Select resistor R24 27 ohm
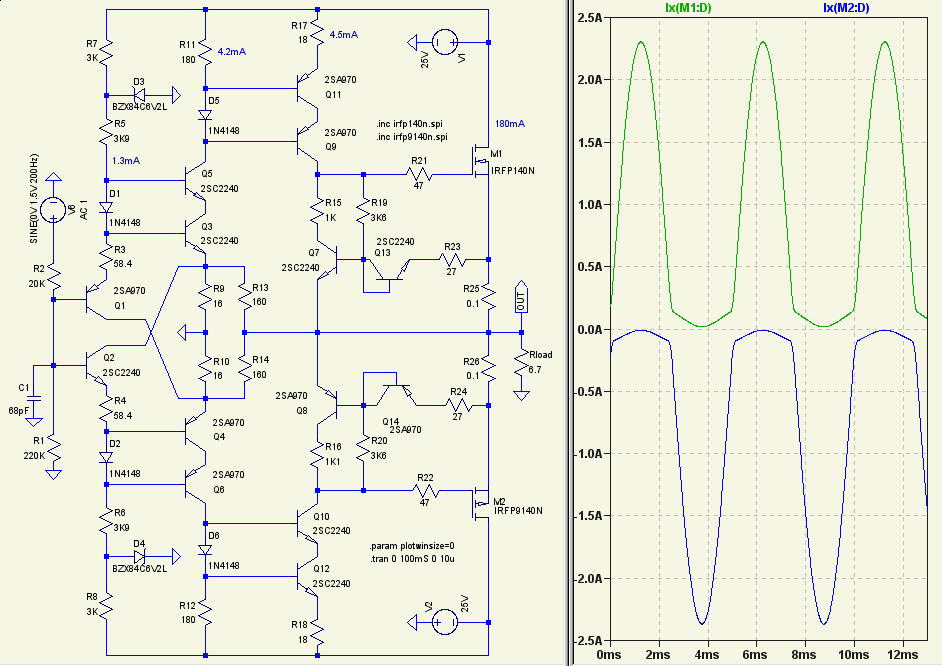 coord(458,406)
